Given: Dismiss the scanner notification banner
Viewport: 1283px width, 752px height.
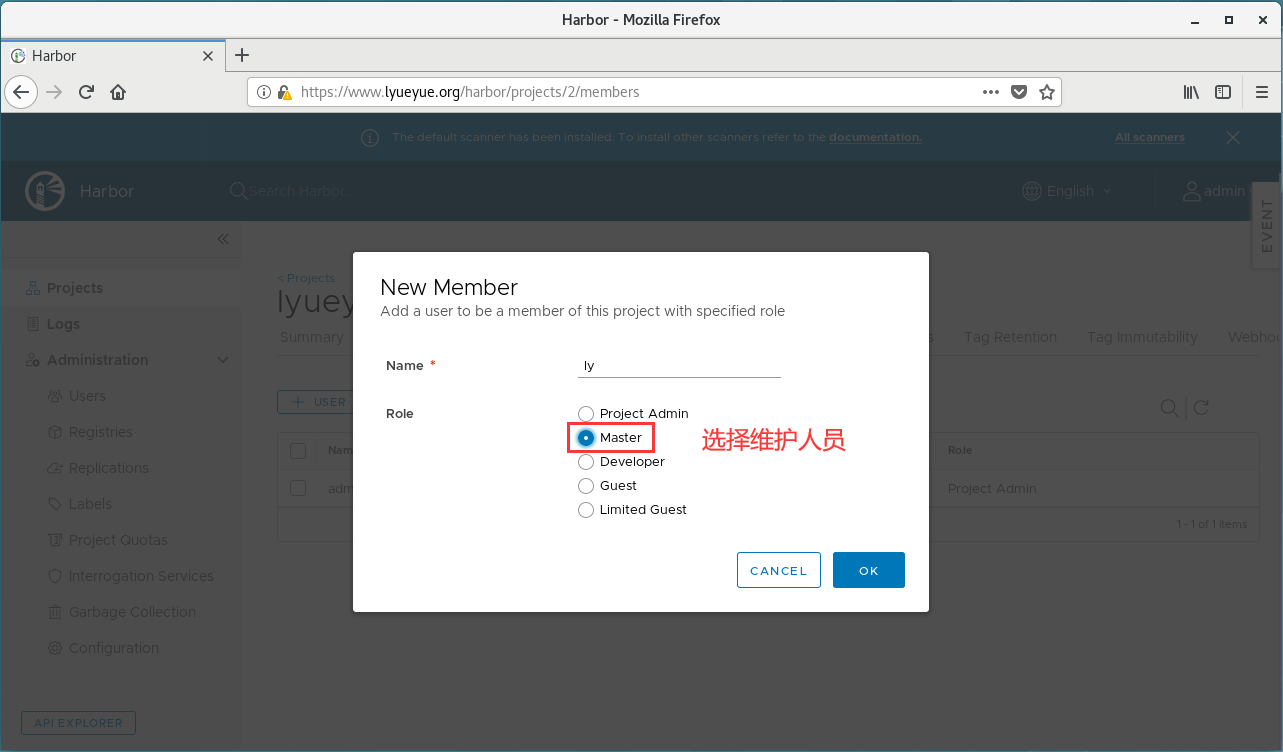Looking at the screenshot, I should pyautogui.click(x=1233, y=137).
